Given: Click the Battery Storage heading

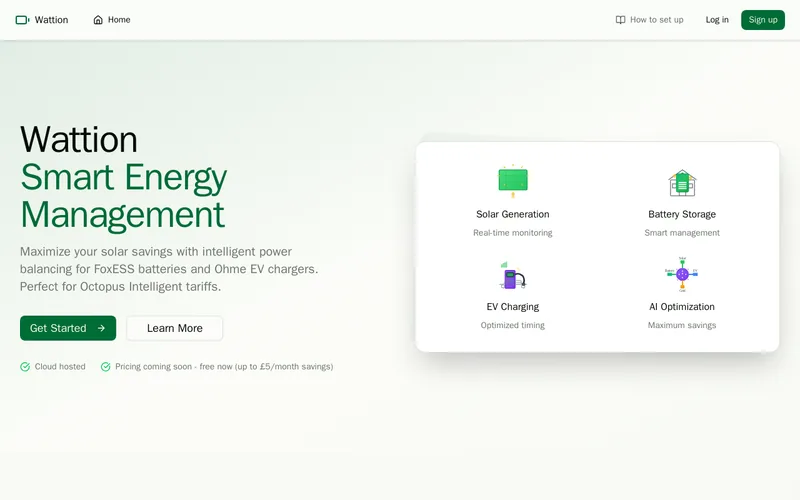Looking at the screenshot, I should pos(682,214).
